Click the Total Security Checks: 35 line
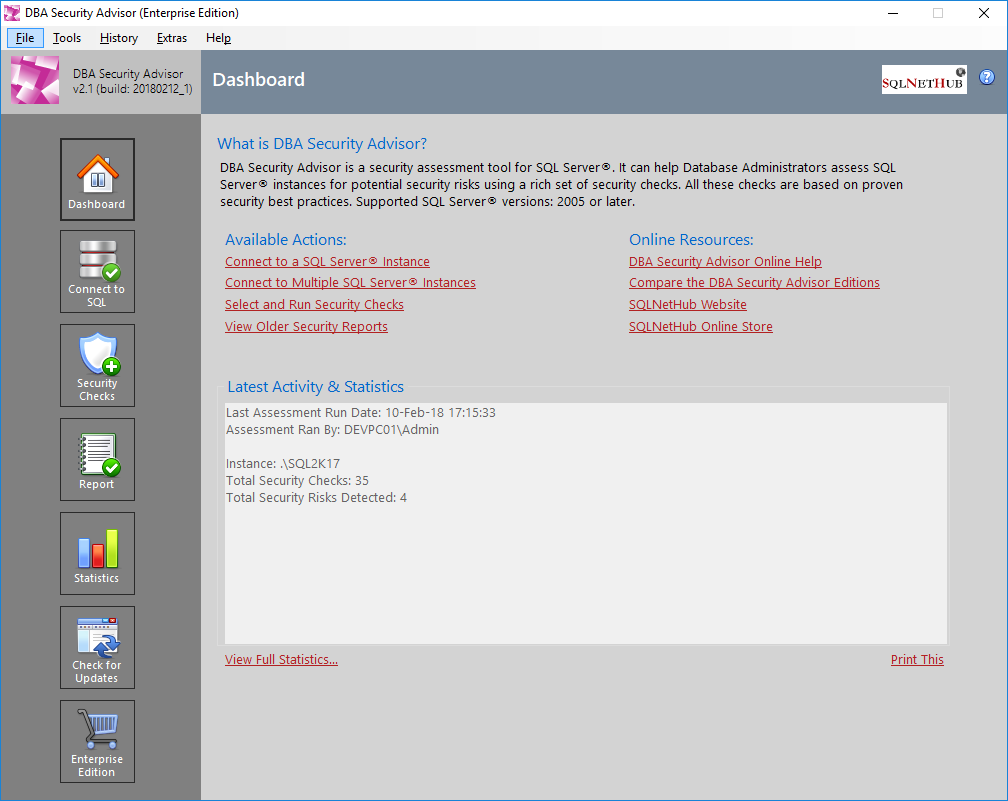Screen dimensions: 1008x801 pos(297,480)
